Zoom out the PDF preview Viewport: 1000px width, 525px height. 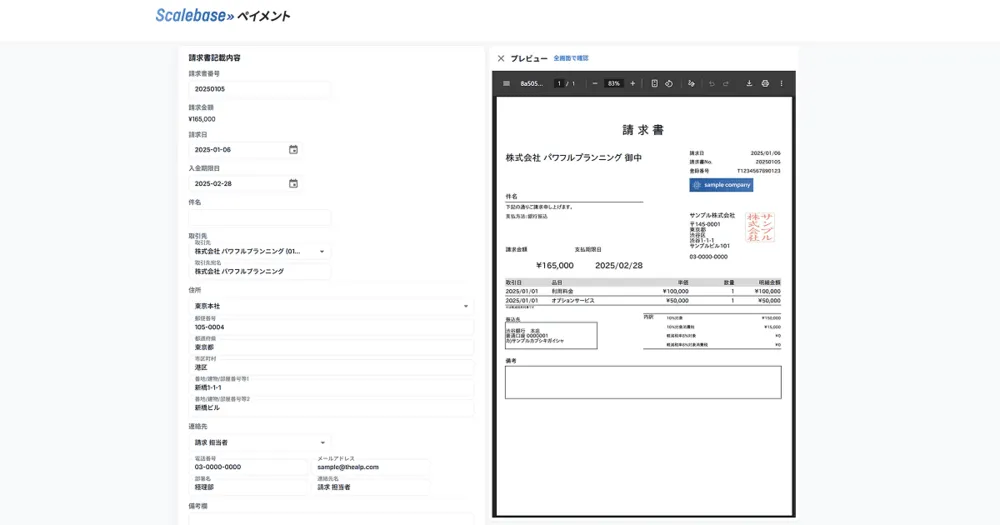[595, 83]
